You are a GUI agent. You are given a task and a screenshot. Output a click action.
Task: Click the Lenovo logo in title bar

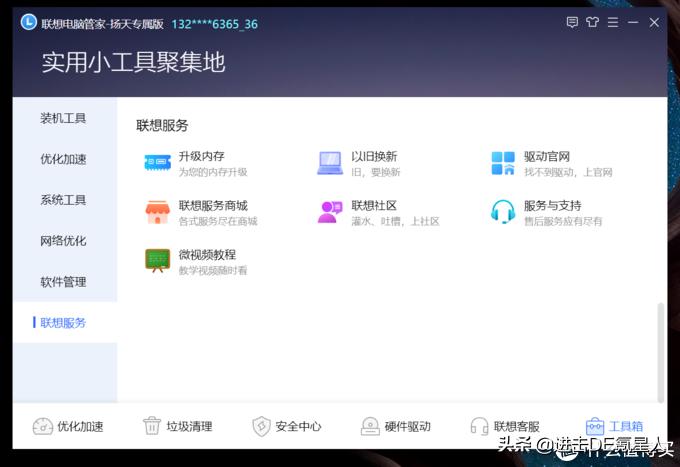click(x=29, y=22)
